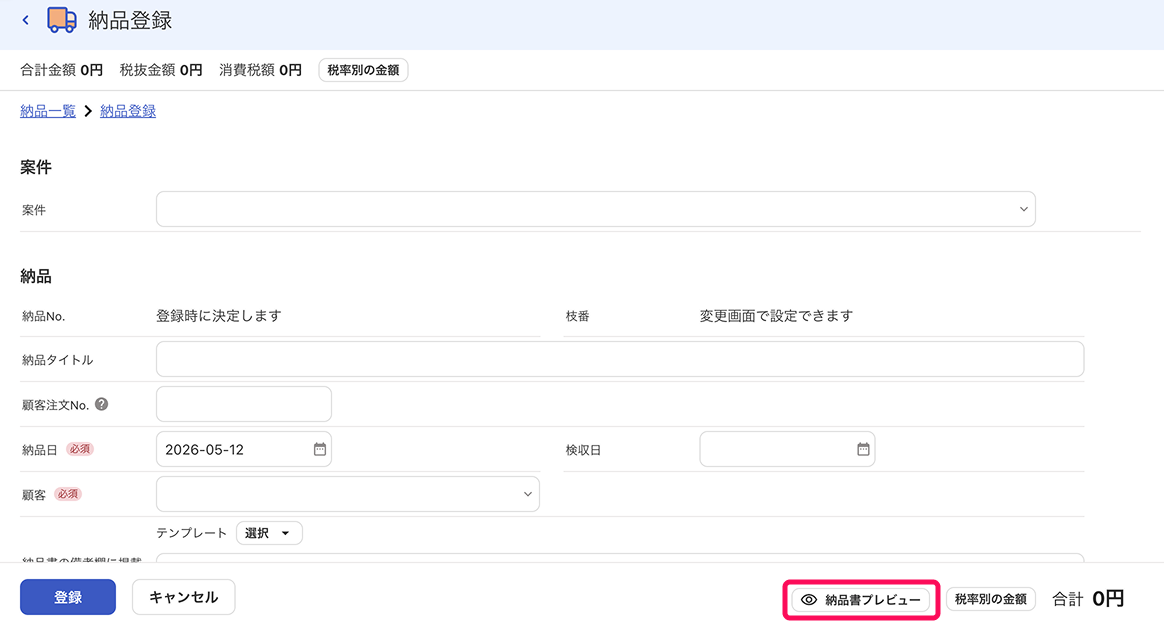Open the bottom 税率別の金額 button
1164x631 pixels.
[991, 599]
